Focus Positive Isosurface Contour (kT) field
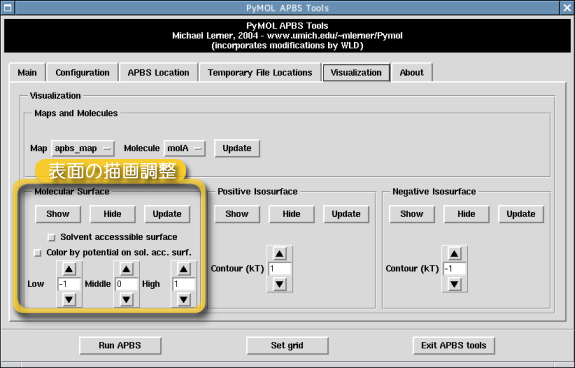The width and height of the screenshot is (575, 368). (279, 269)
